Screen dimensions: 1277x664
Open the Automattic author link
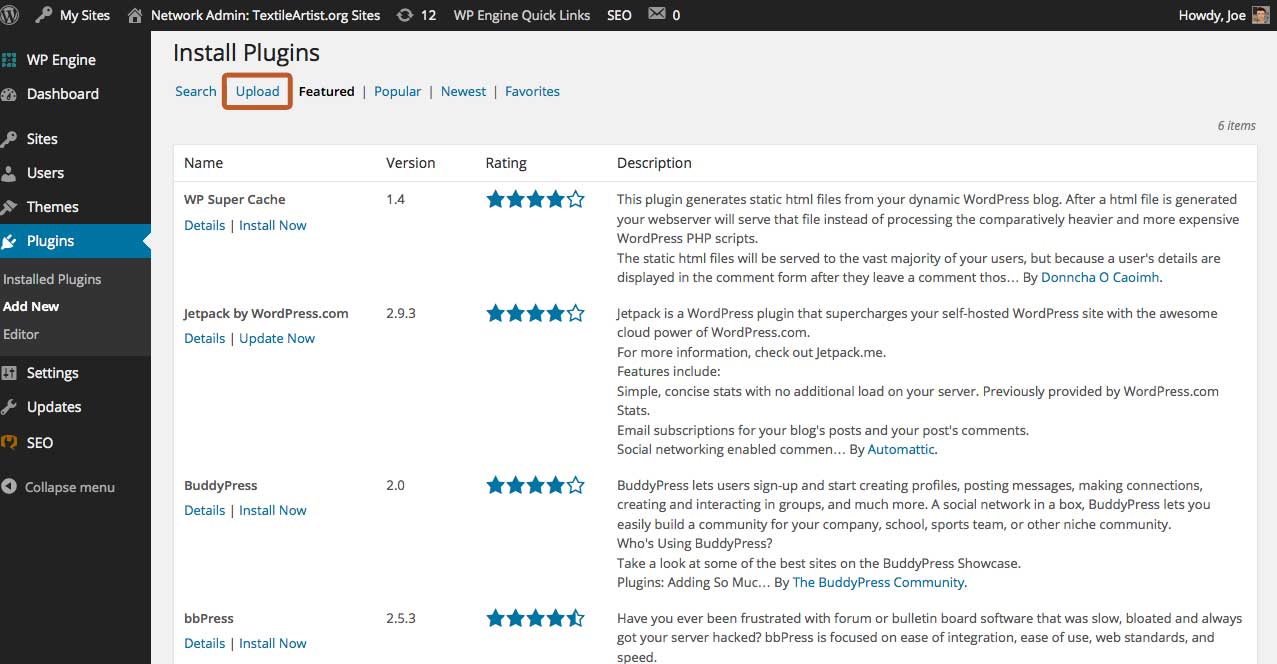click(x=901, y=450)
